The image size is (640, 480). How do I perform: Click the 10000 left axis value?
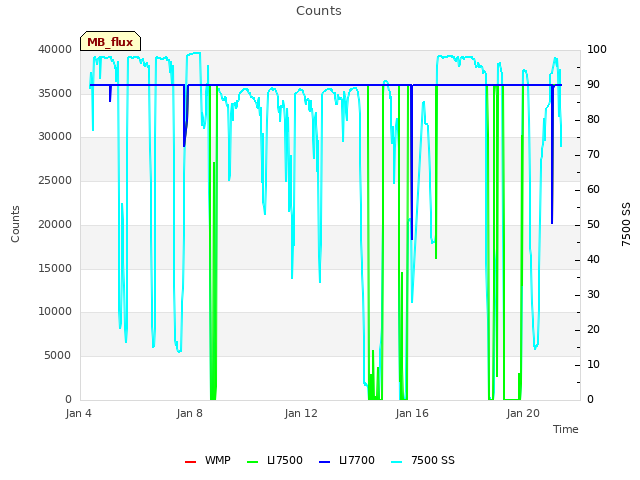click(55, 311)
